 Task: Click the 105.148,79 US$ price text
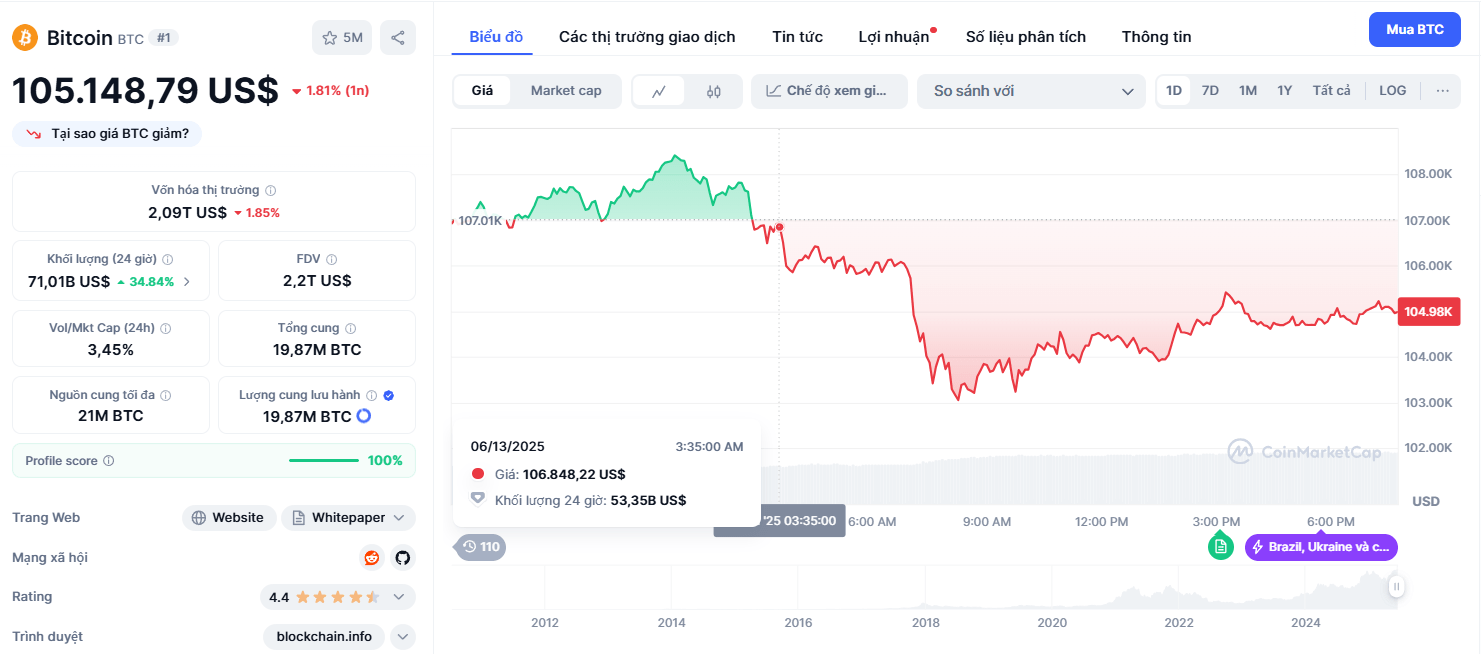pos(145,90)
